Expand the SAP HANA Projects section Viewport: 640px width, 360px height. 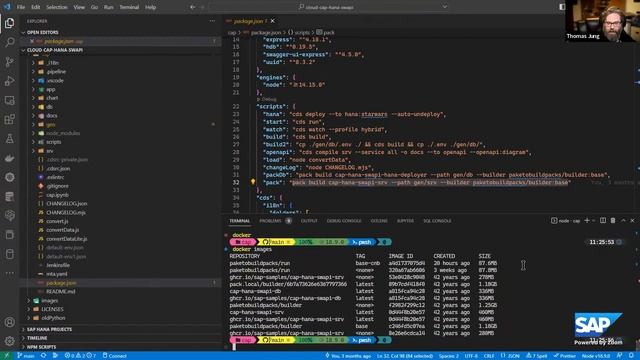[121, 329]
